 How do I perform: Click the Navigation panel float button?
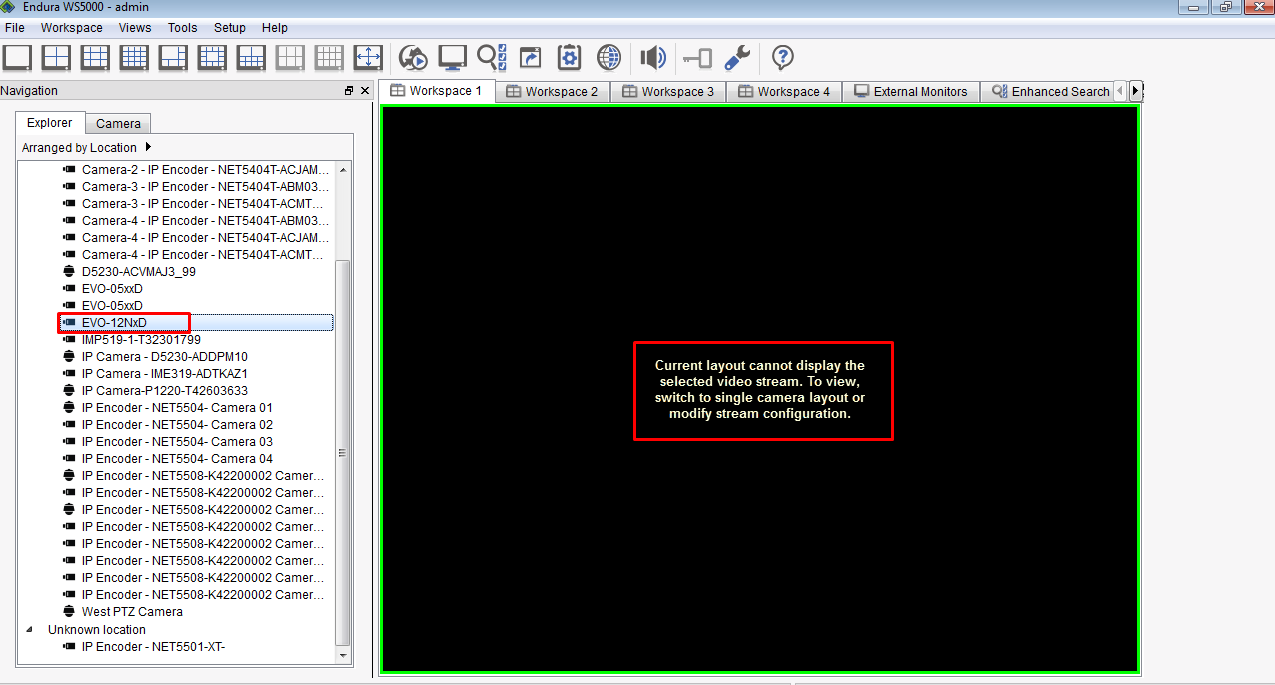349,90
